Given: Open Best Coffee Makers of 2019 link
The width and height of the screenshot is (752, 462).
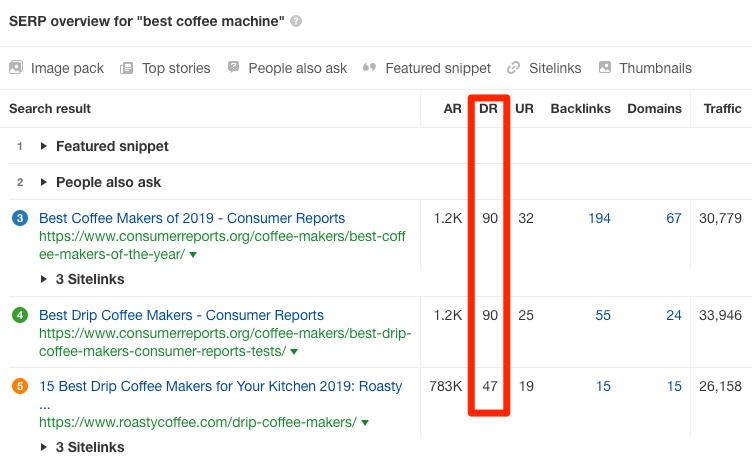Looking at the screenshot, I should tap(192, 218).
